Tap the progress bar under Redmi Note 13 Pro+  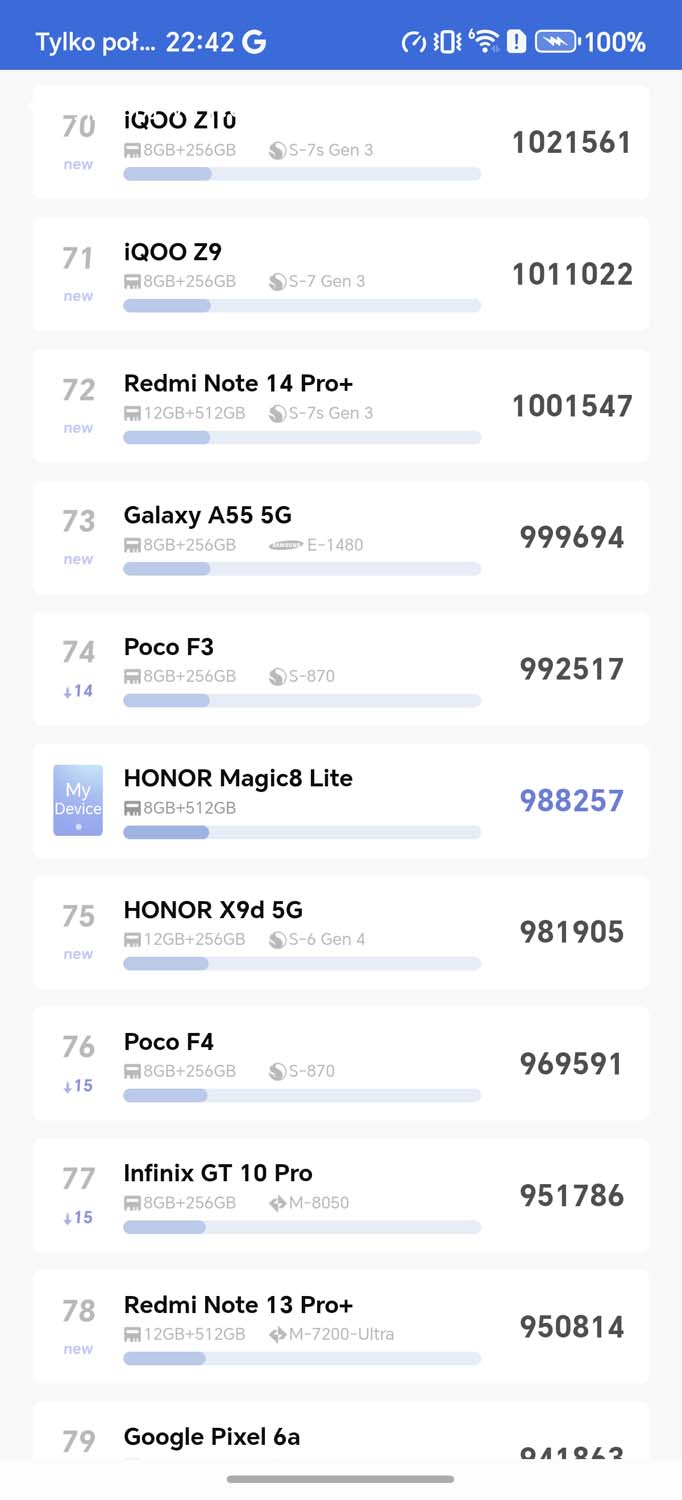coord(301,1359)
